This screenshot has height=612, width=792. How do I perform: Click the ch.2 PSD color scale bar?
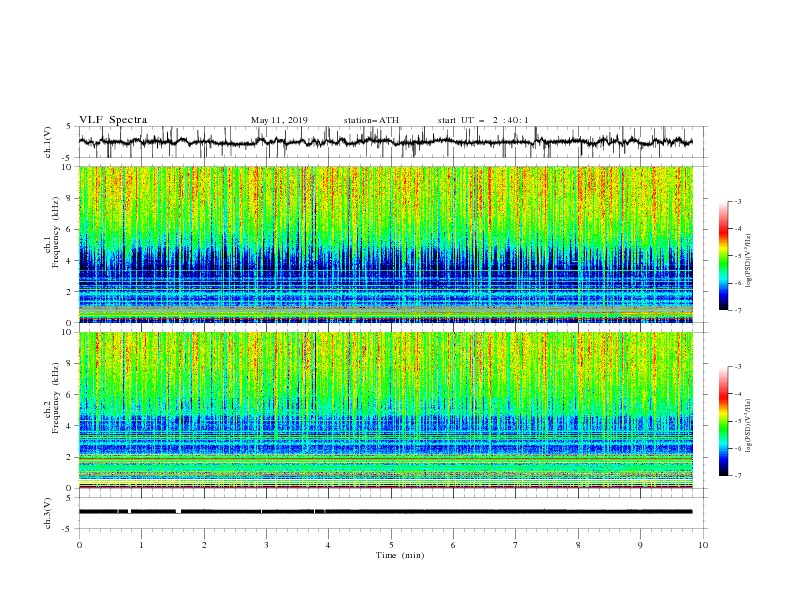(724, 421)
